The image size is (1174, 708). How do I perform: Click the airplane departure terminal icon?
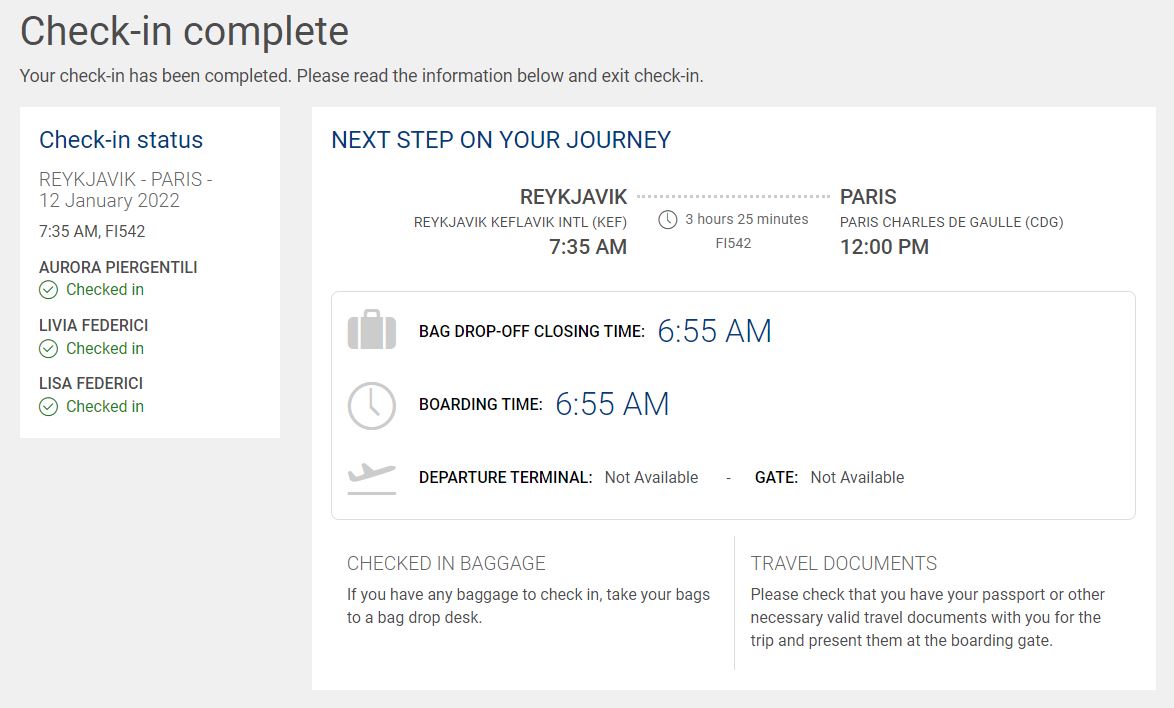click(371, 478)
